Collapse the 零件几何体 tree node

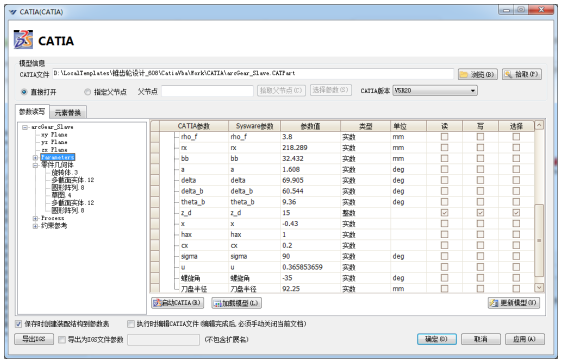point(35,165)
